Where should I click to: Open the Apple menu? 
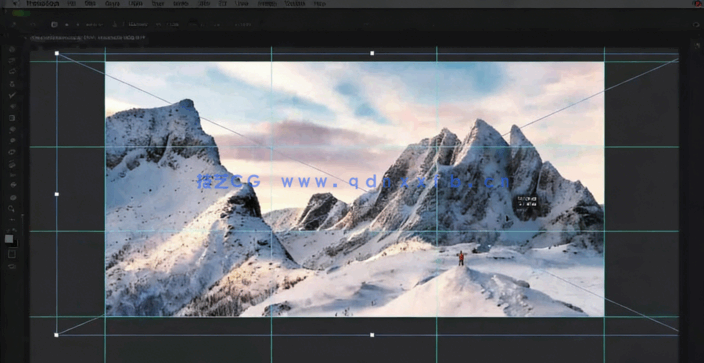(16, 3)
